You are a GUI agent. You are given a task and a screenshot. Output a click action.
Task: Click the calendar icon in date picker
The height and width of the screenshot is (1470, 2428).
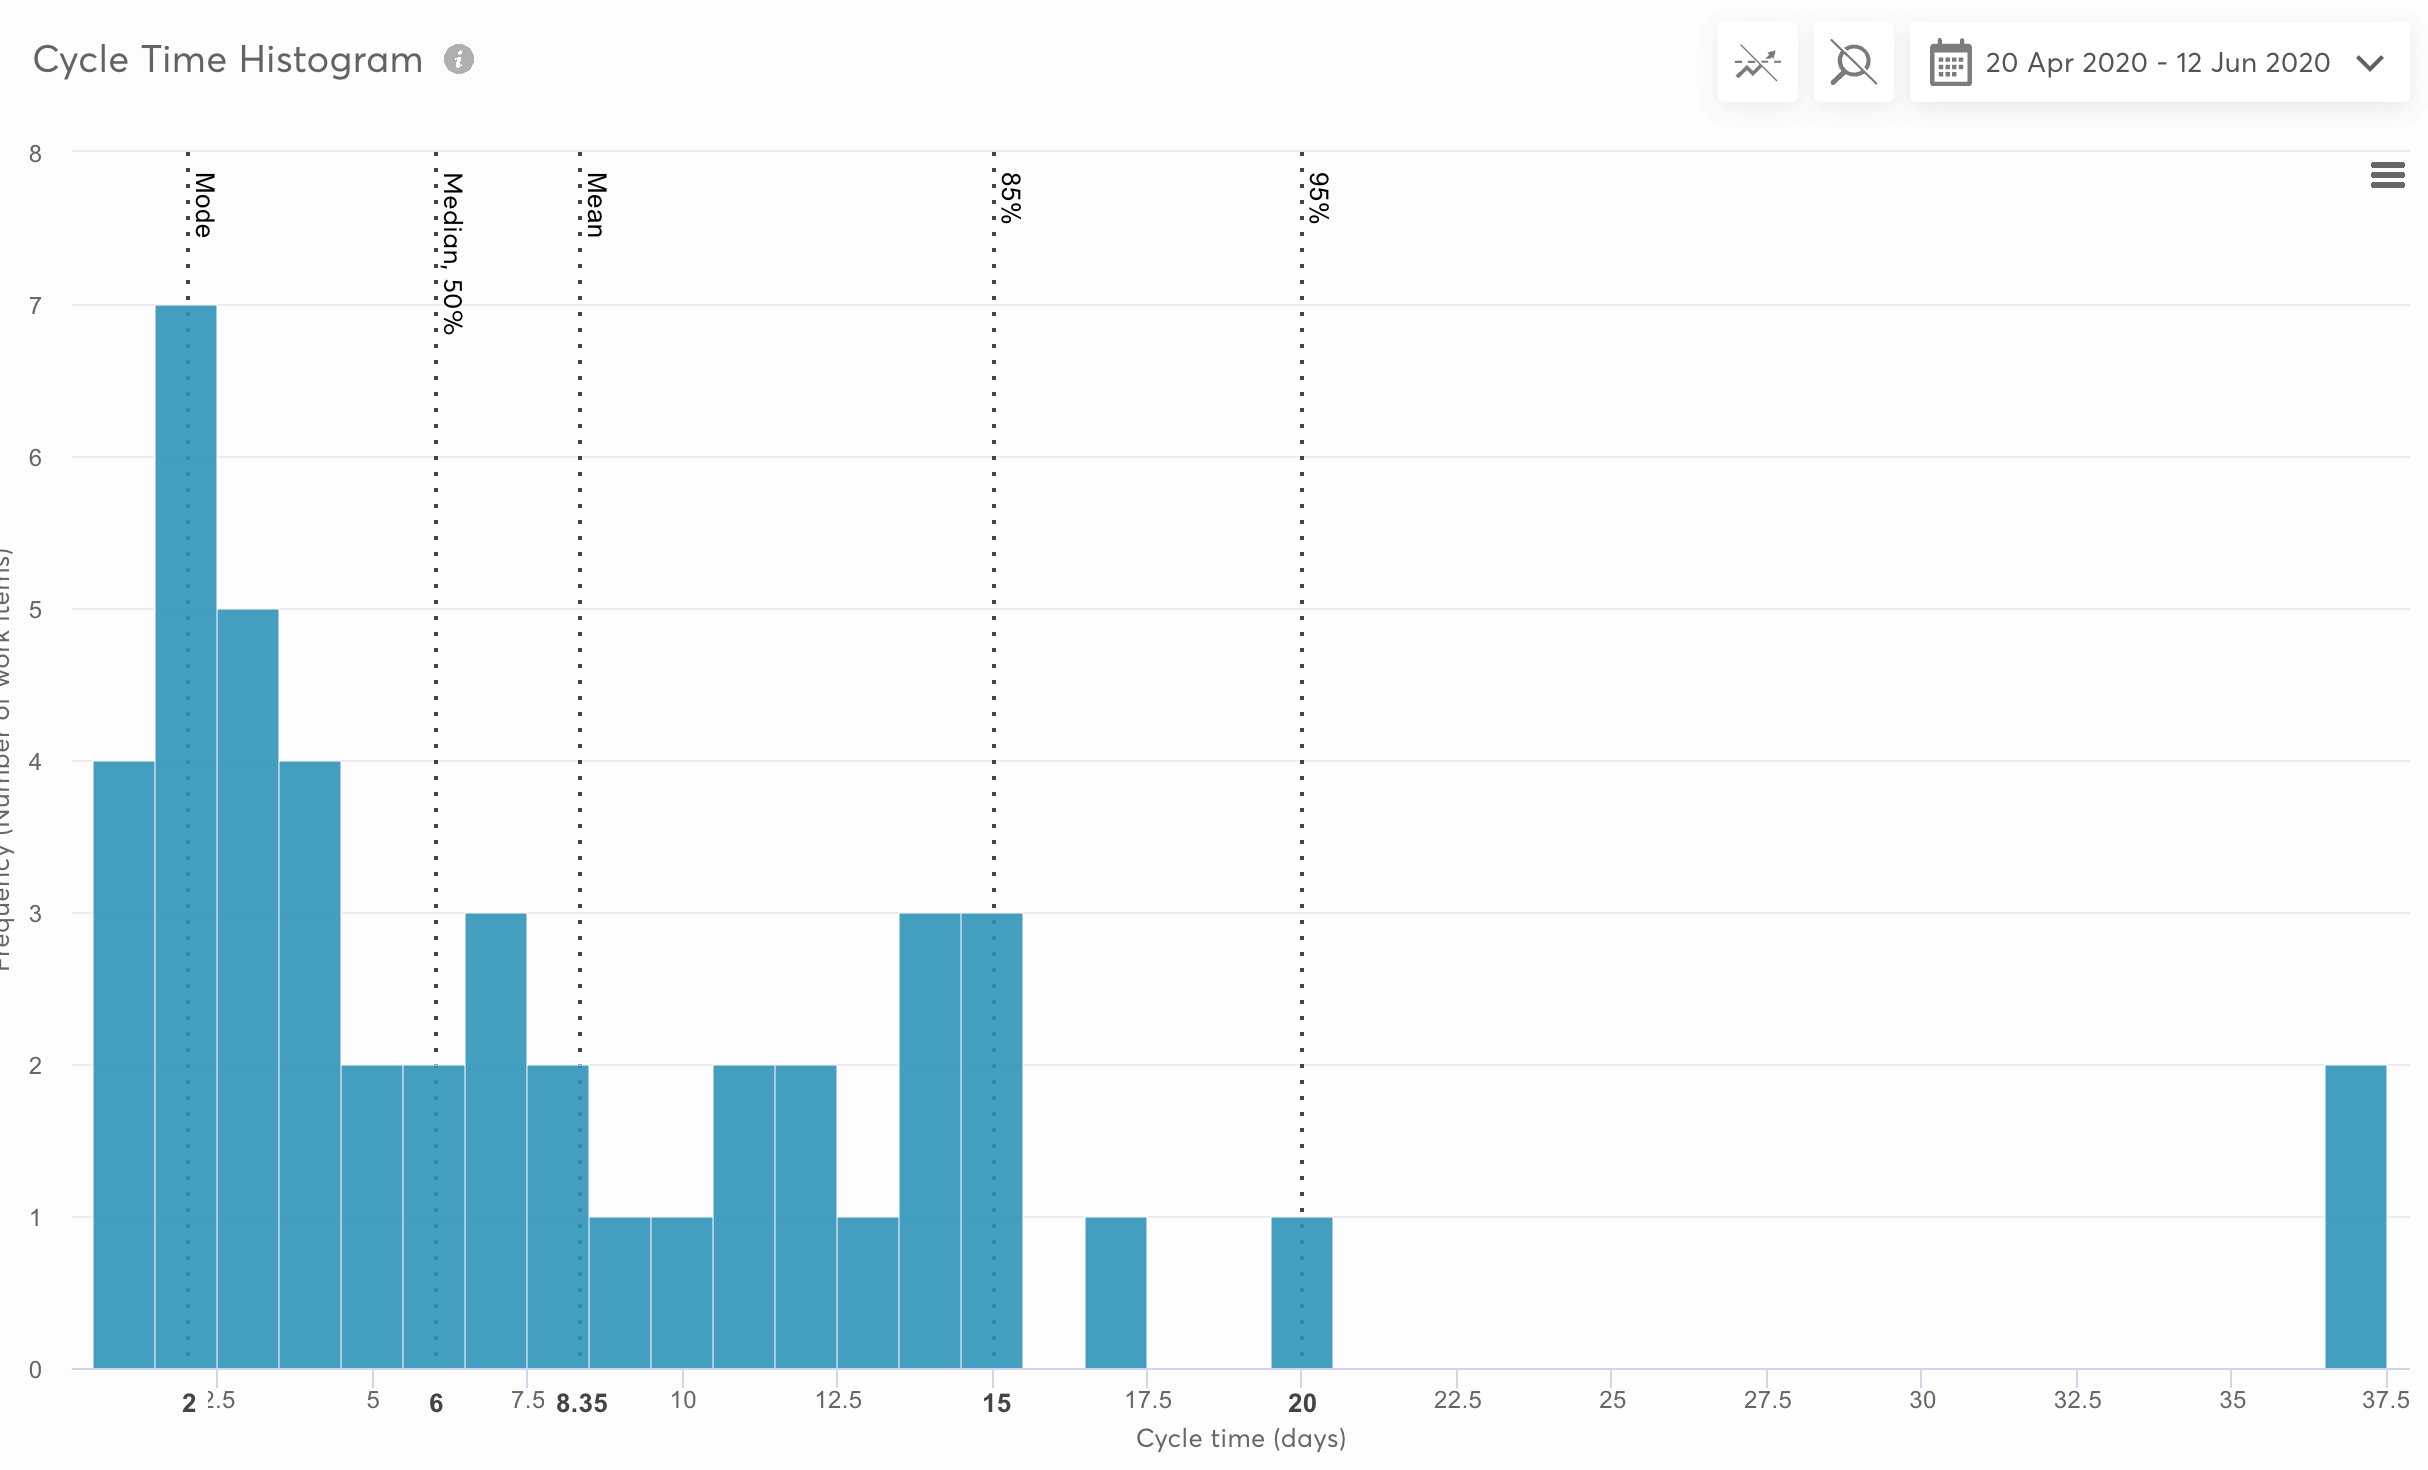pos(1950,63)
